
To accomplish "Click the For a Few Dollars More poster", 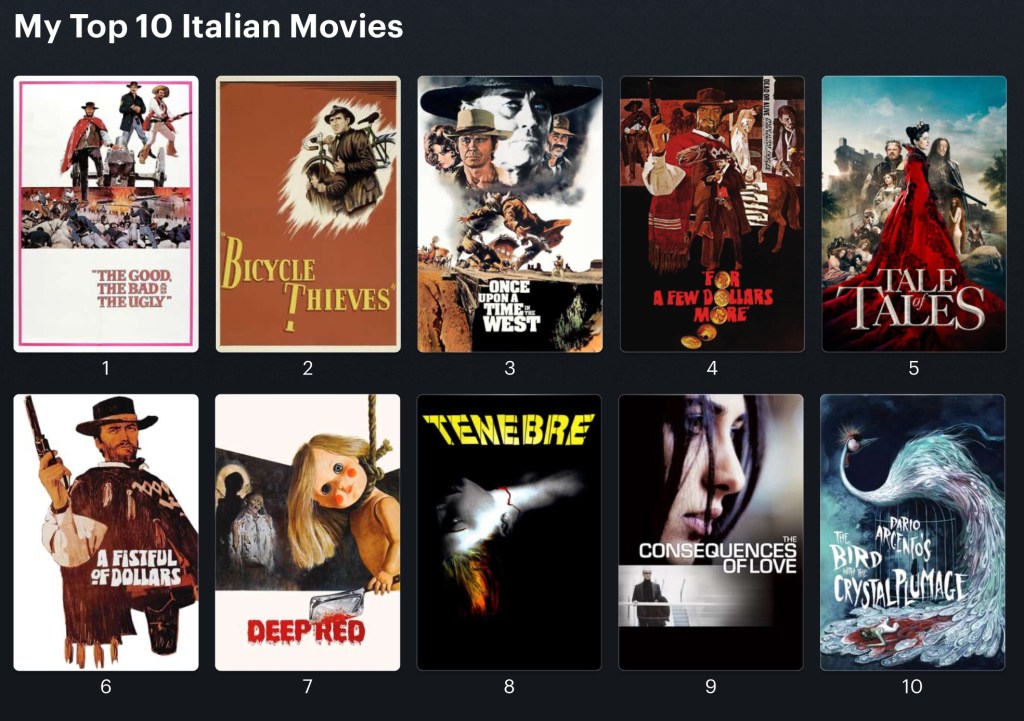I will tap(712, 214).
